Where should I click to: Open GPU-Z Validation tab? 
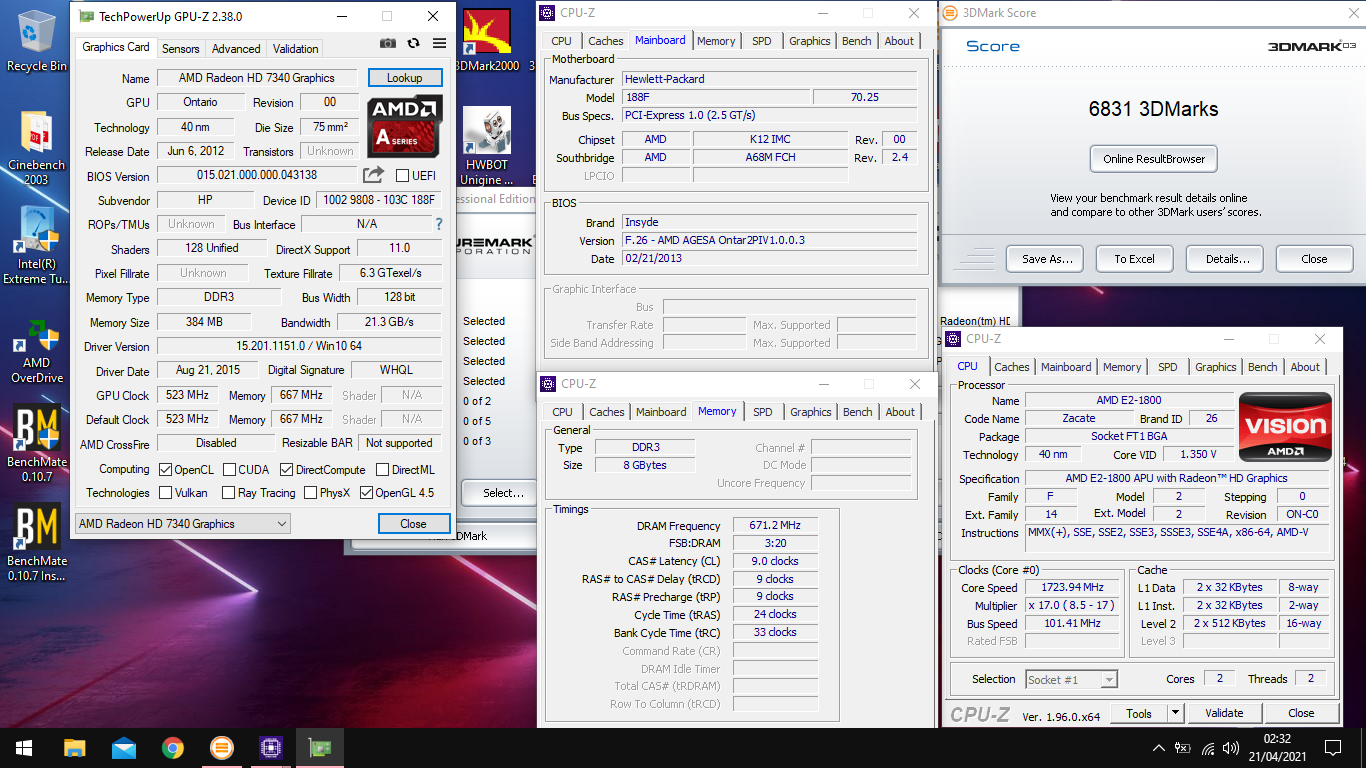point(296,48)
